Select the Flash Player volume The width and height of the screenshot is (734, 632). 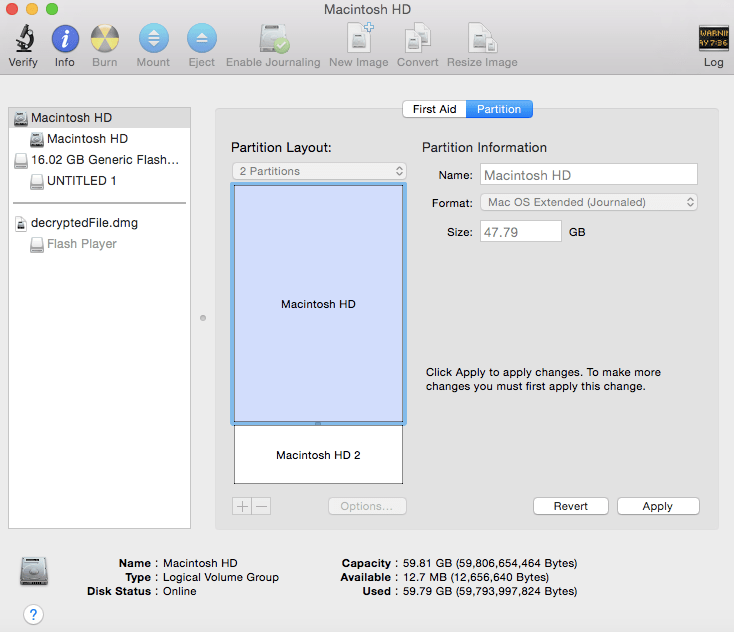coord(100,244)
